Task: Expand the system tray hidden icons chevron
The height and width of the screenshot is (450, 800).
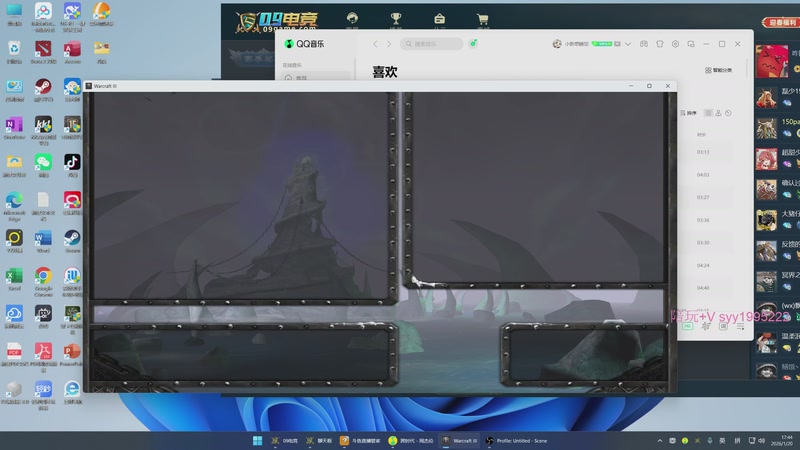Action: (660, 440)
